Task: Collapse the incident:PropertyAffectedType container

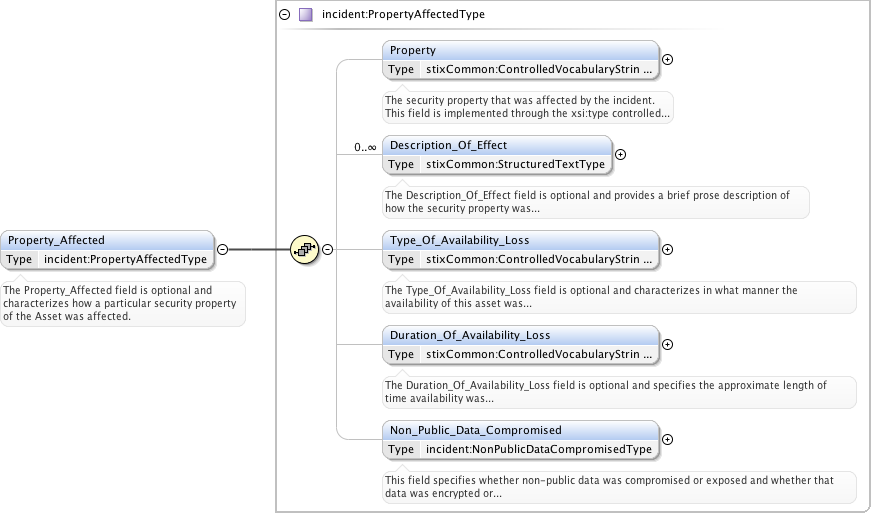Action: click(x=285, y=15)
